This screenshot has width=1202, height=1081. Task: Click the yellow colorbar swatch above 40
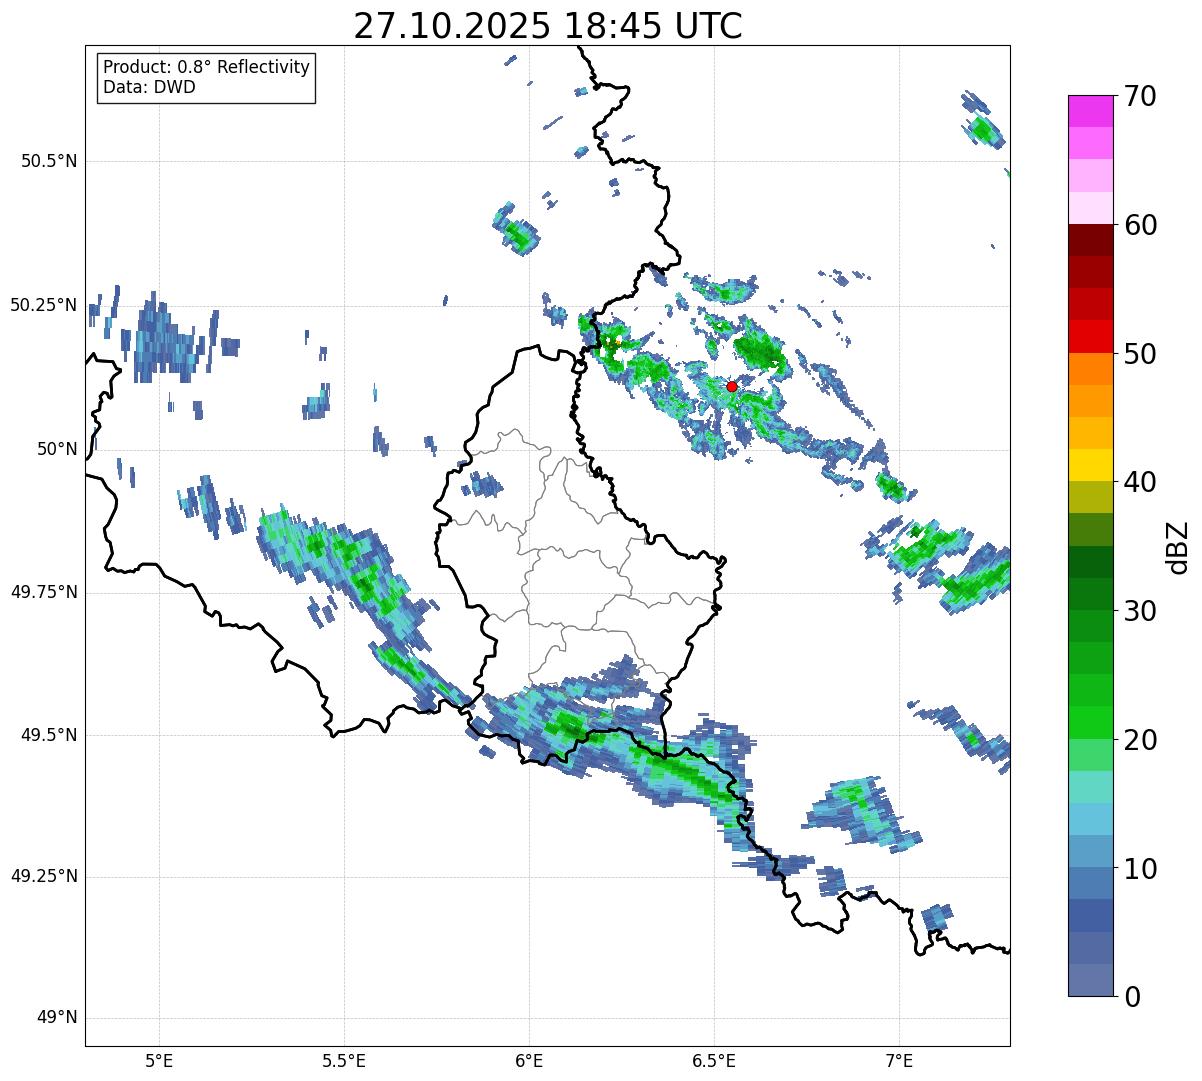point(1091,465)
